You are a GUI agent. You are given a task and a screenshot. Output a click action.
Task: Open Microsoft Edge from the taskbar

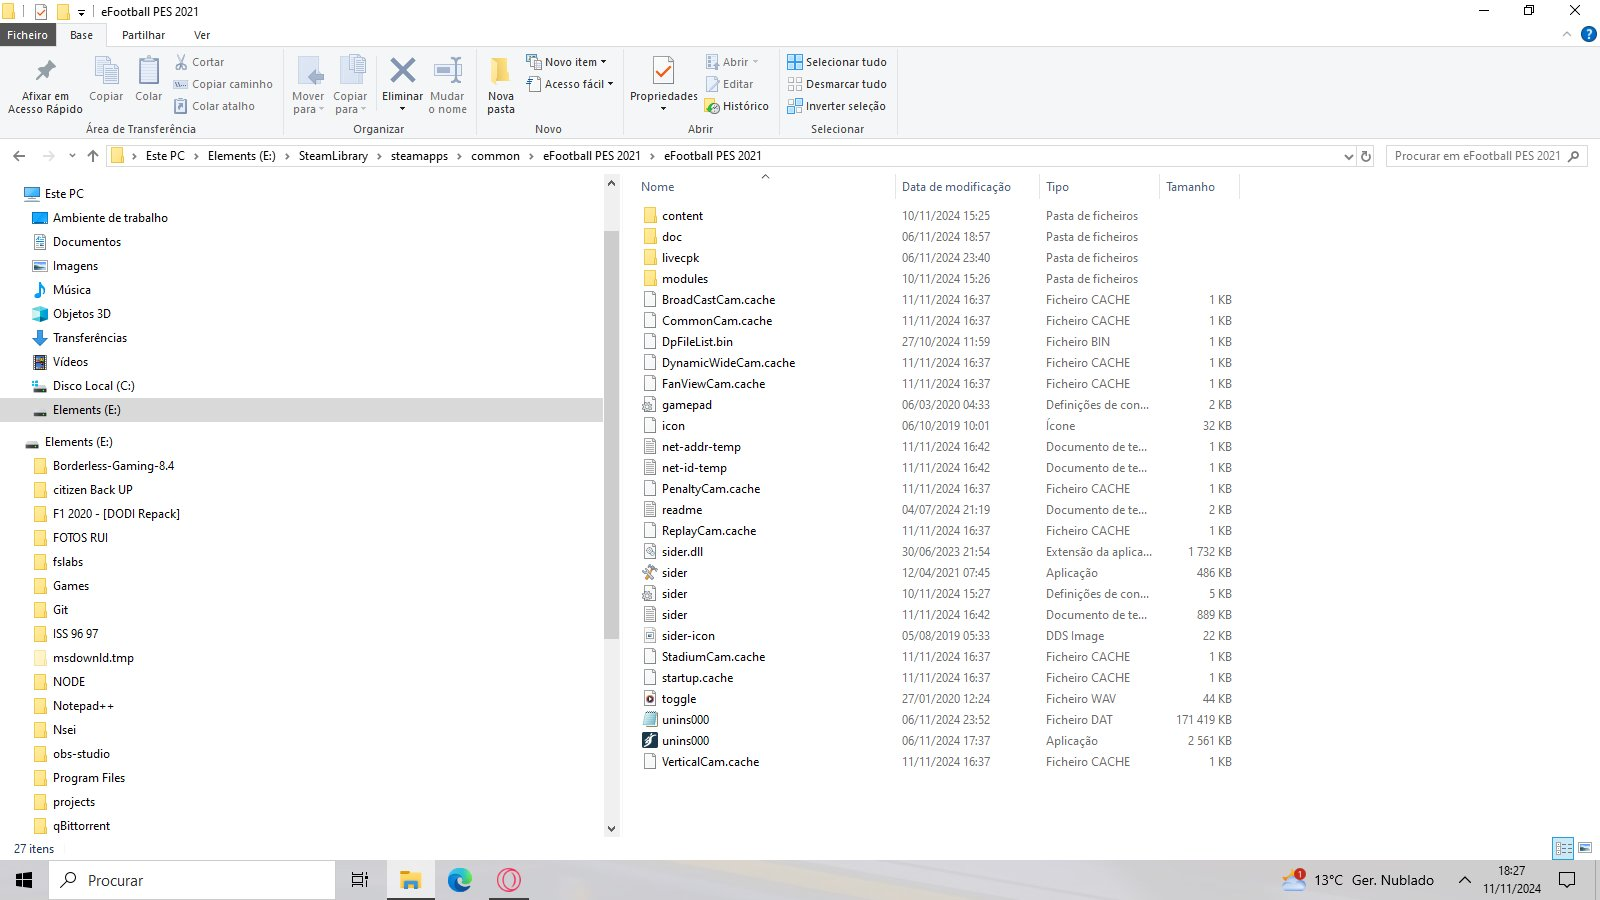460,880
